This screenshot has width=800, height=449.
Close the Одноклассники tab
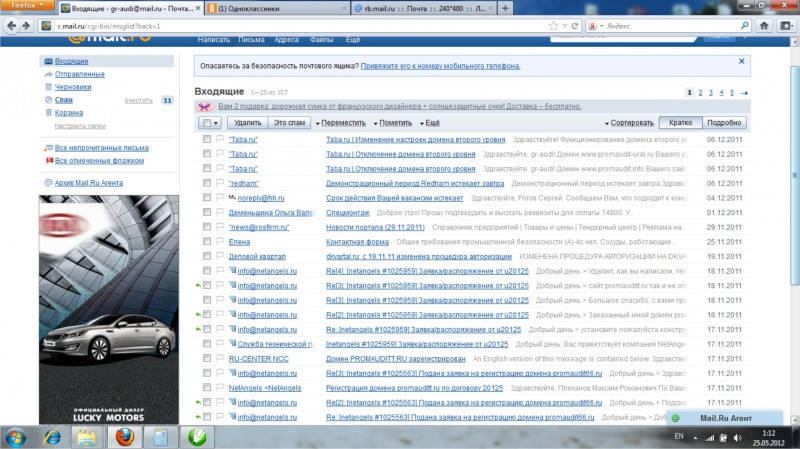coord(344,9)
